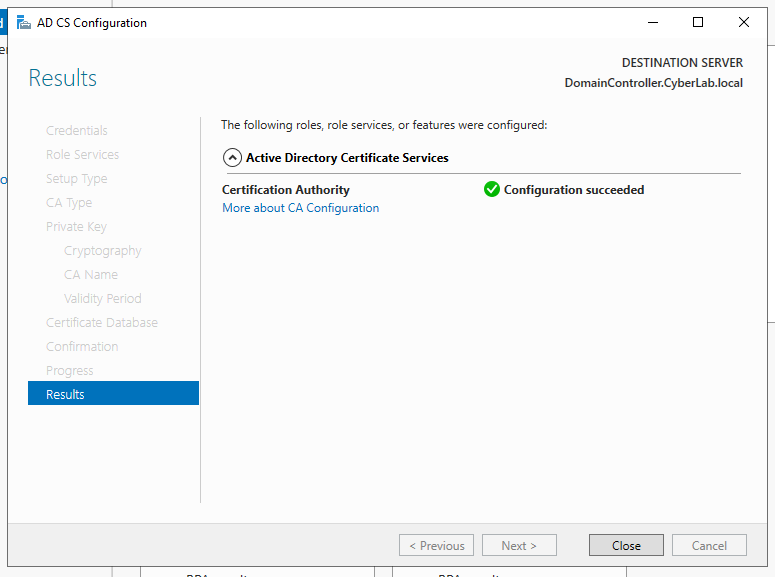Select the Role Services step
Screen dimensions: 775x577
point(82,155)
